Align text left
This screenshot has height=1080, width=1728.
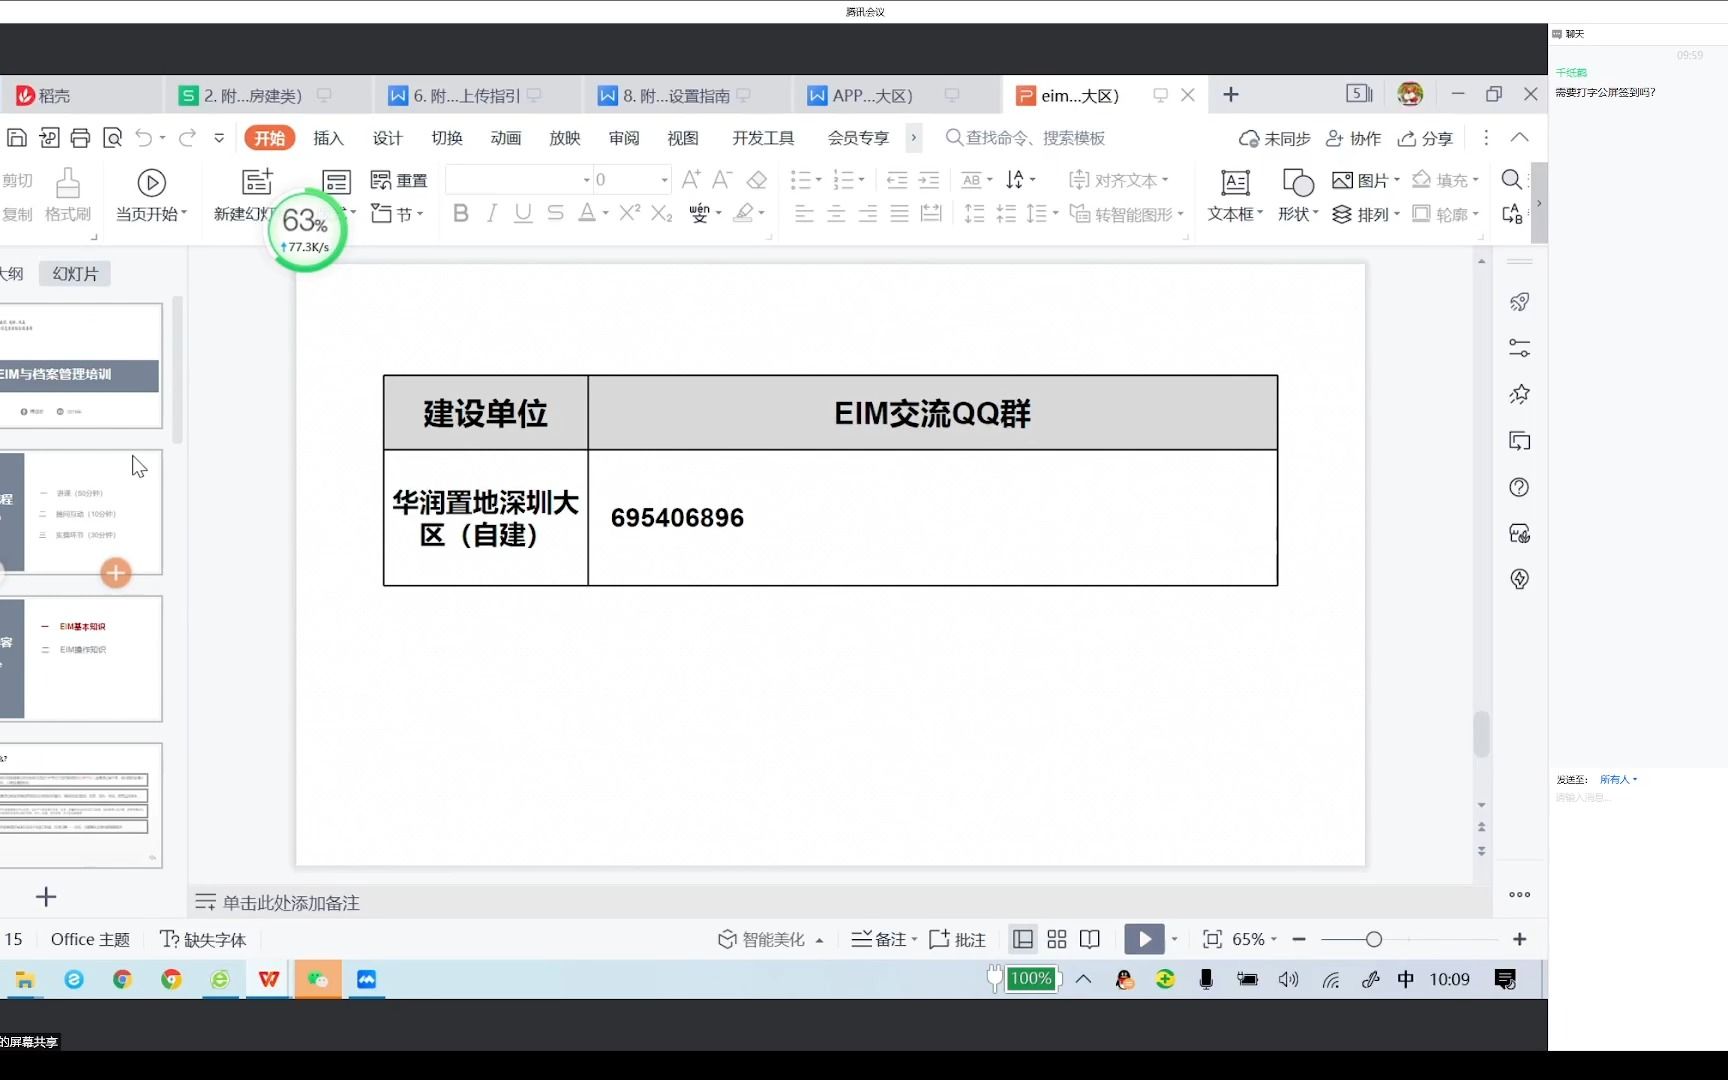click(804, 213)
